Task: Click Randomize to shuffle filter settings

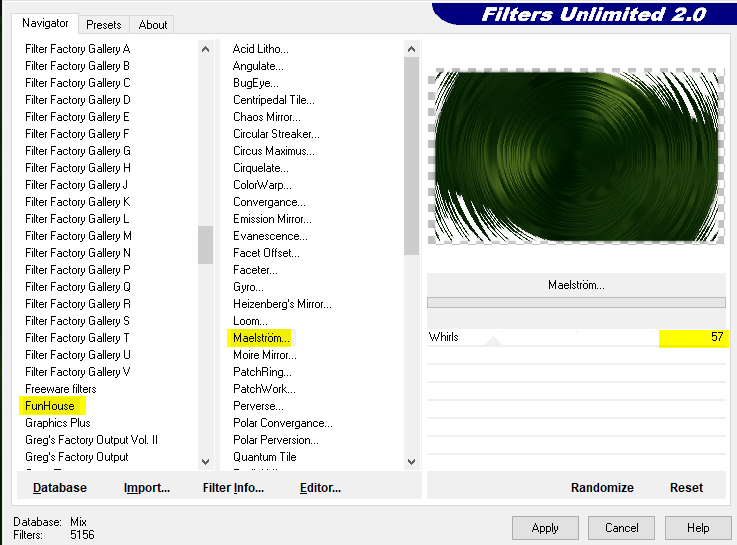Action: click(x=602, y=488)
